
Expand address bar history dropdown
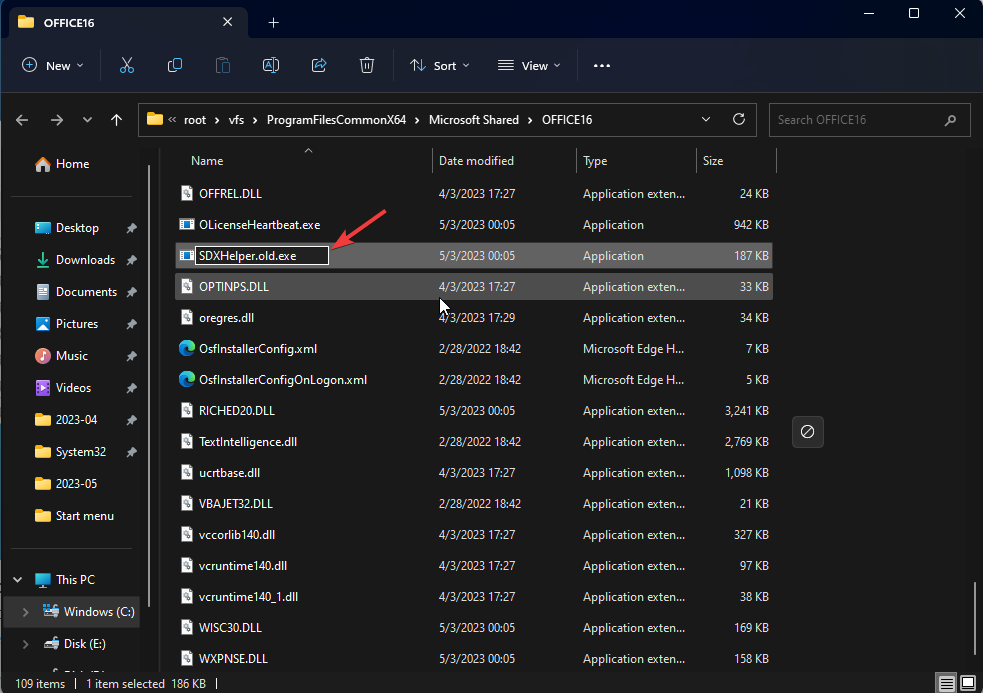coord(706,119)
